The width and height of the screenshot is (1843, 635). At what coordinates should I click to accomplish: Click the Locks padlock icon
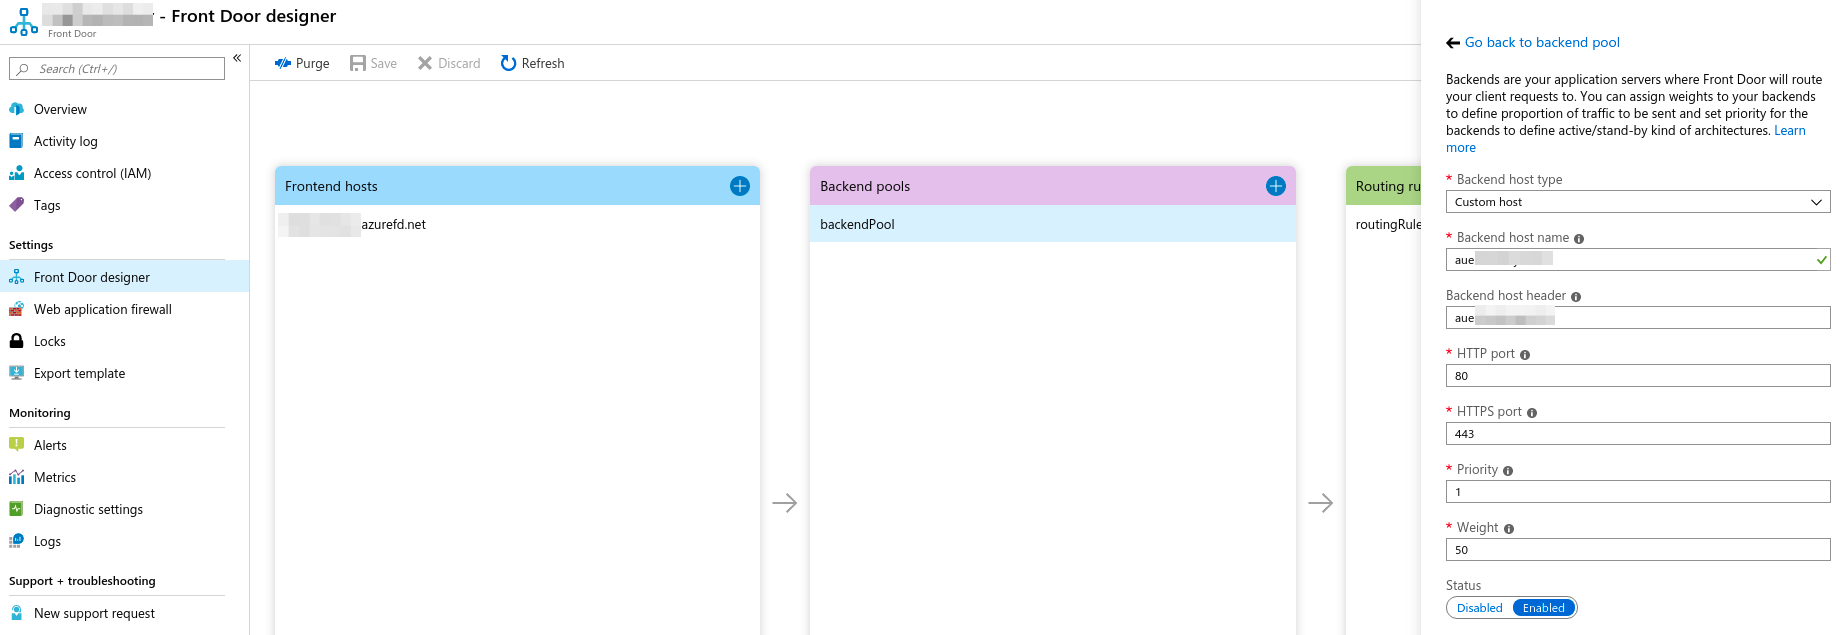17,341
